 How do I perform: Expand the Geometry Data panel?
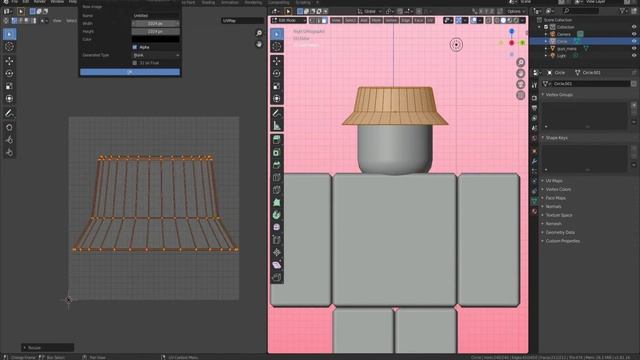(x=560, y=233)
